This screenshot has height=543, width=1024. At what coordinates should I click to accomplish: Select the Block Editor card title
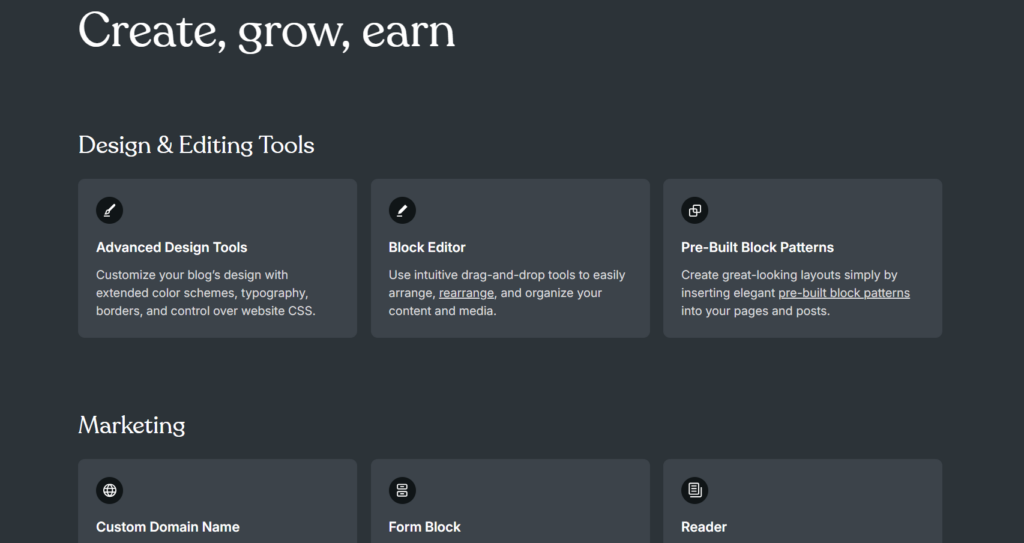[x=427, y=248]
